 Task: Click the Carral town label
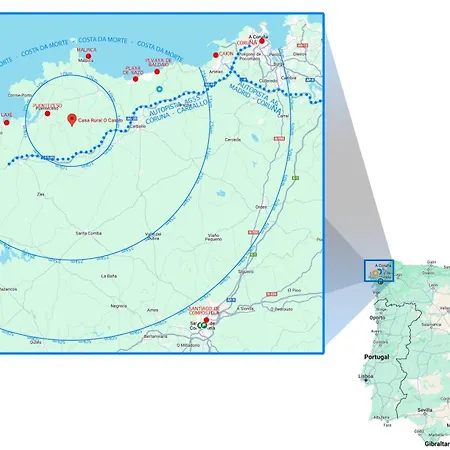283,116
